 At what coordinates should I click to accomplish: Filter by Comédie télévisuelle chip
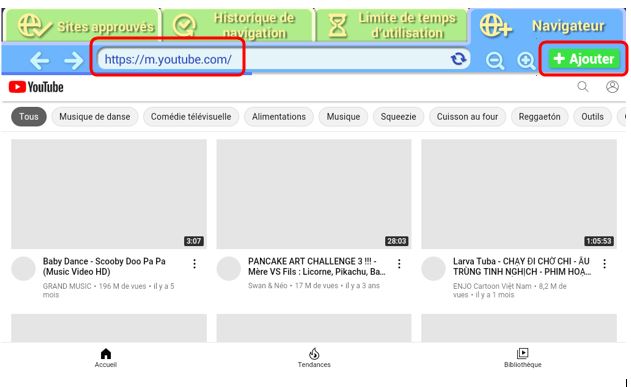[191, 117]
